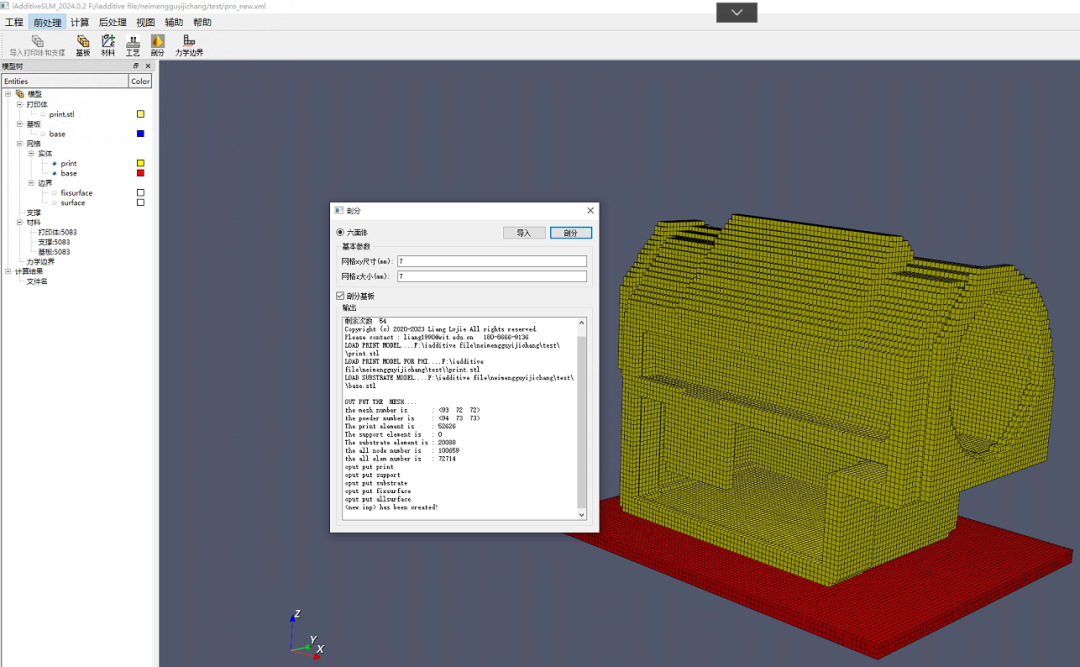Collapse the 计算结果 tree node
The width and height of the screenshot is (1080, 667).
8,271
